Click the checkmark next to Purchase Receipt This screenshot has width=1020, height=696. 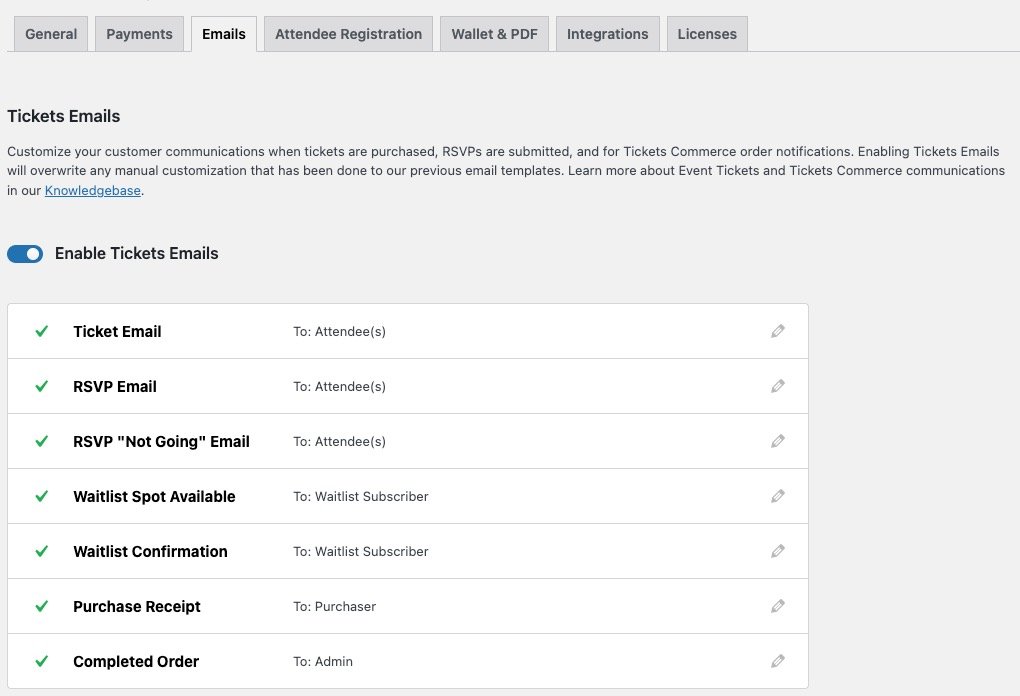click(x=41, y=606)
